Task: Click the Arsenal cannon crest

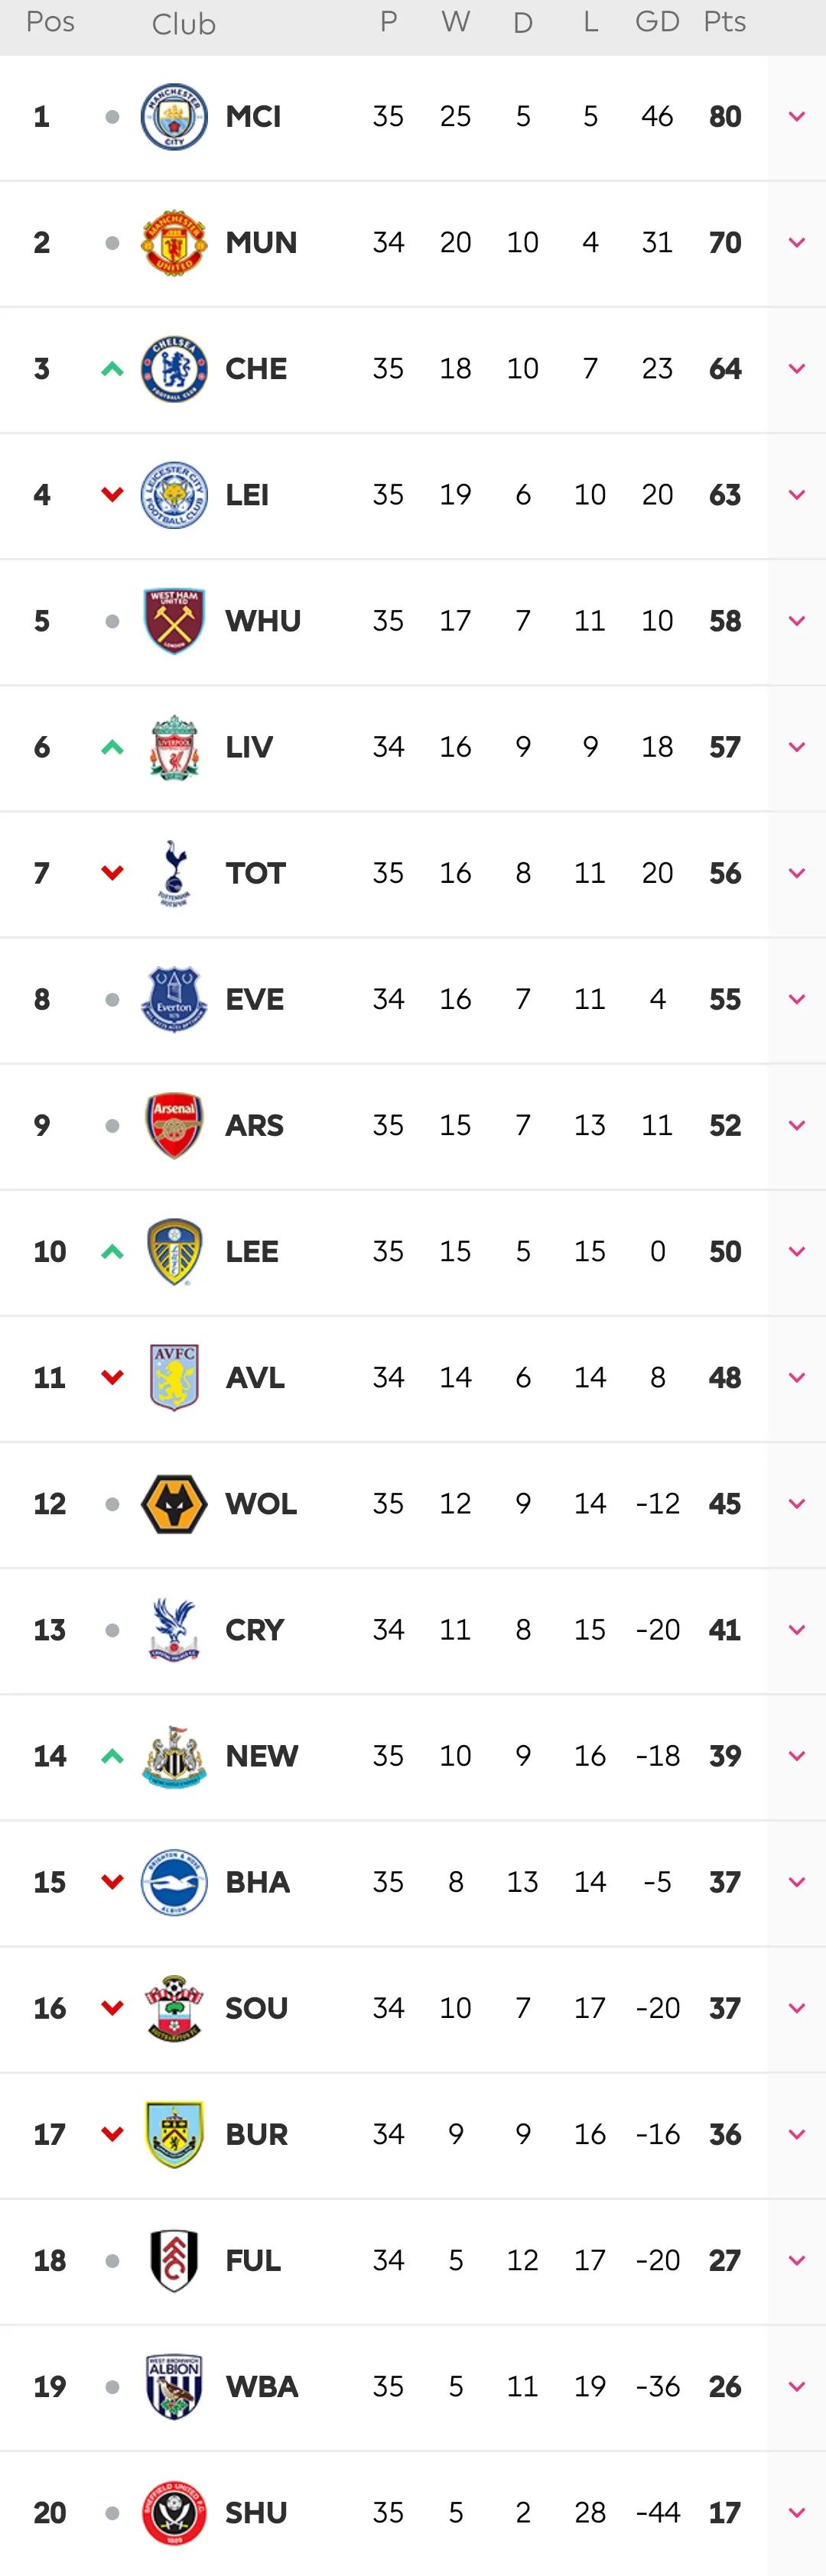Action: tap(174, 1125)
